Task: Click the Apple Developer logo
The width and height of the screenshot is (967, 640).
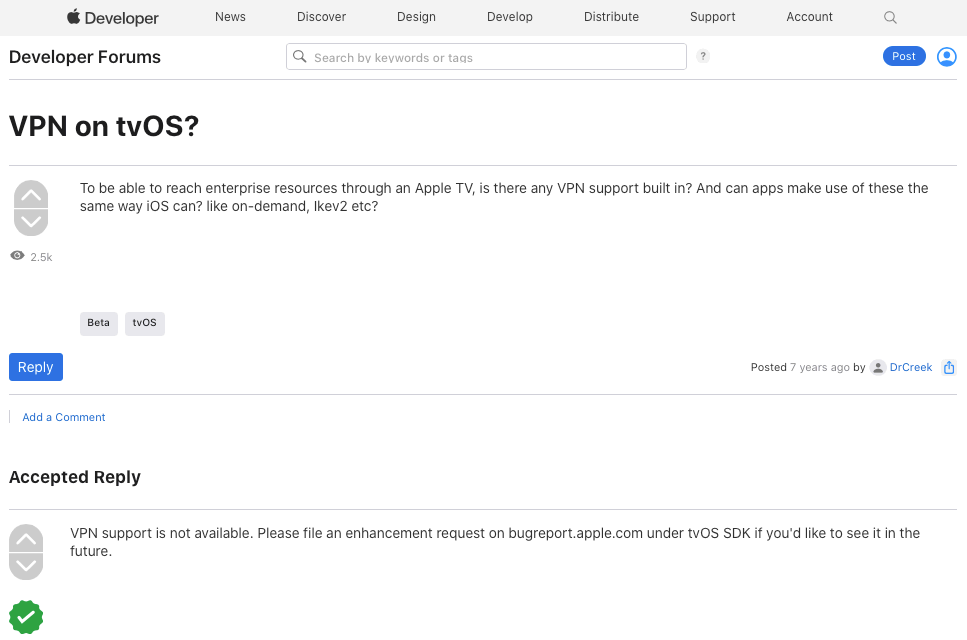Action: click(113, 17)
